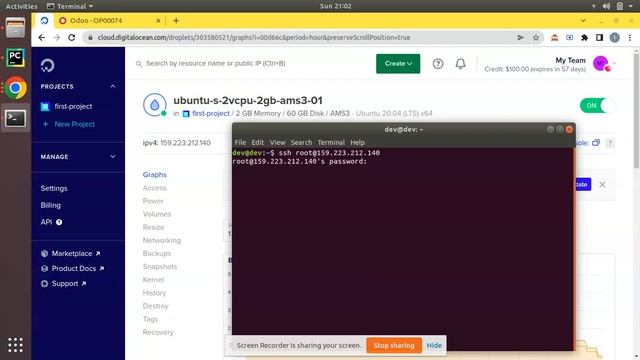Collapse the PROJECTS section
Viewport: 640px width, 360px height.
pyautogui.click(x=113, y=87)
